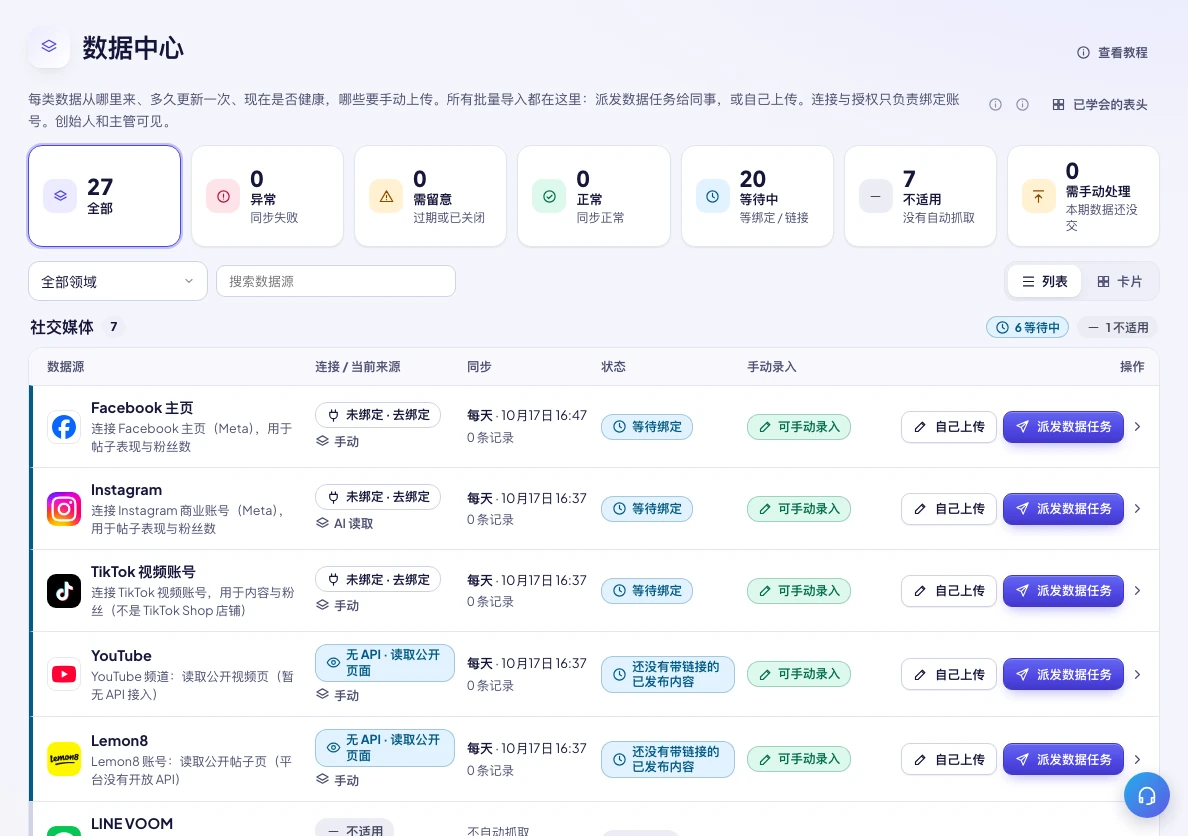This screenshot has width=1188, height=836.
Task: Click 可手动录入 in YouTube row
Action: 799,674
